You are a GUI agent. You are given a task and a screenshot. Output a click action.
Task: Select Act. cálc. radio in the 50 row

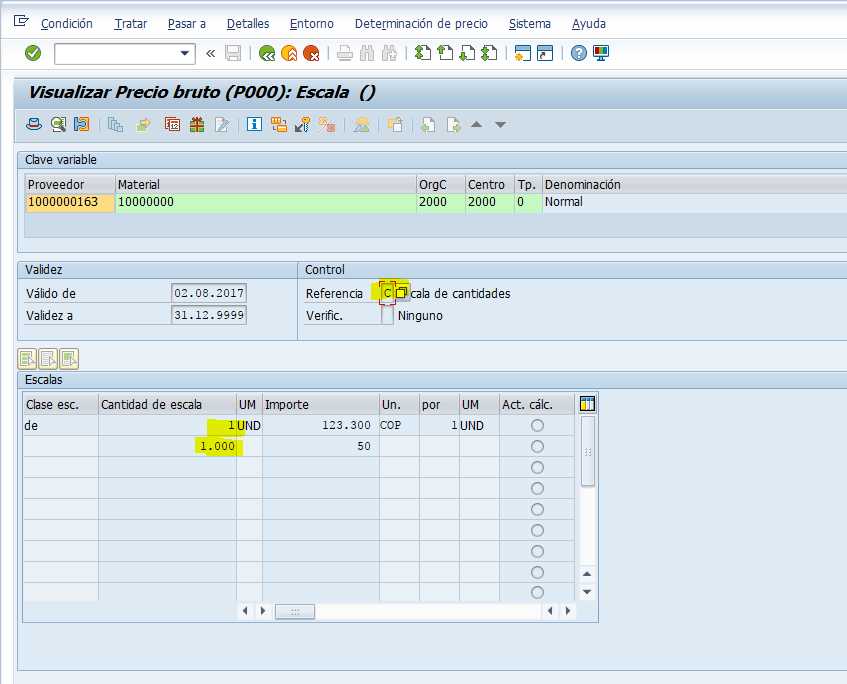click(537, 446)
